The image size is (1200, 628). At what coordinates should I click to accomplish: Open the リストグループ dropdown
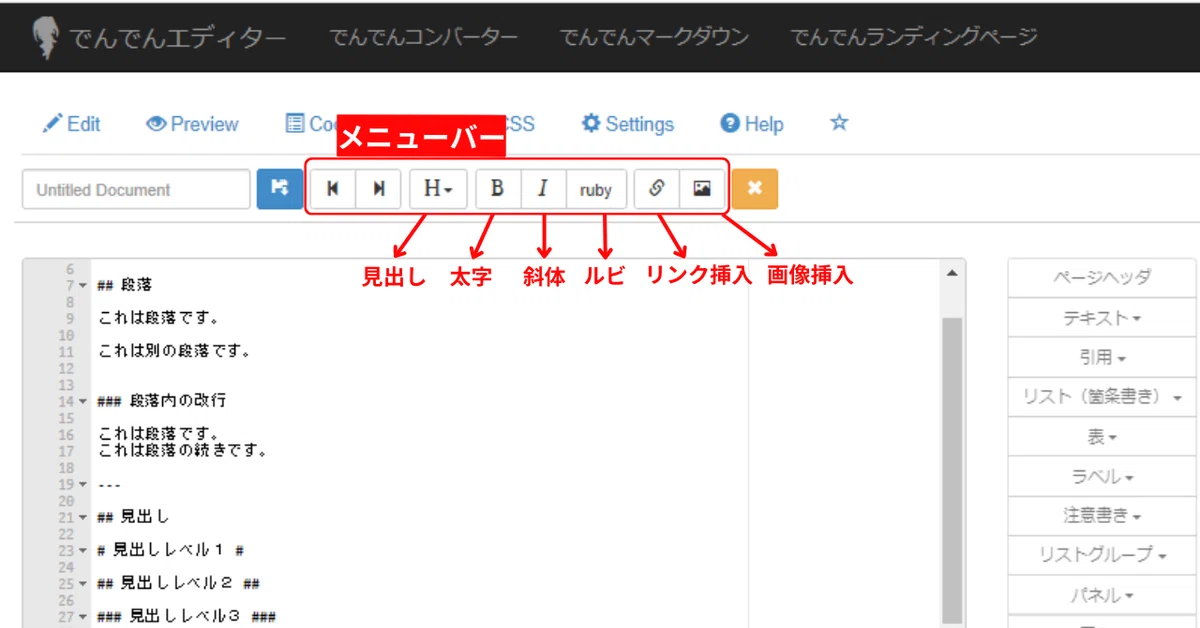1103,555
